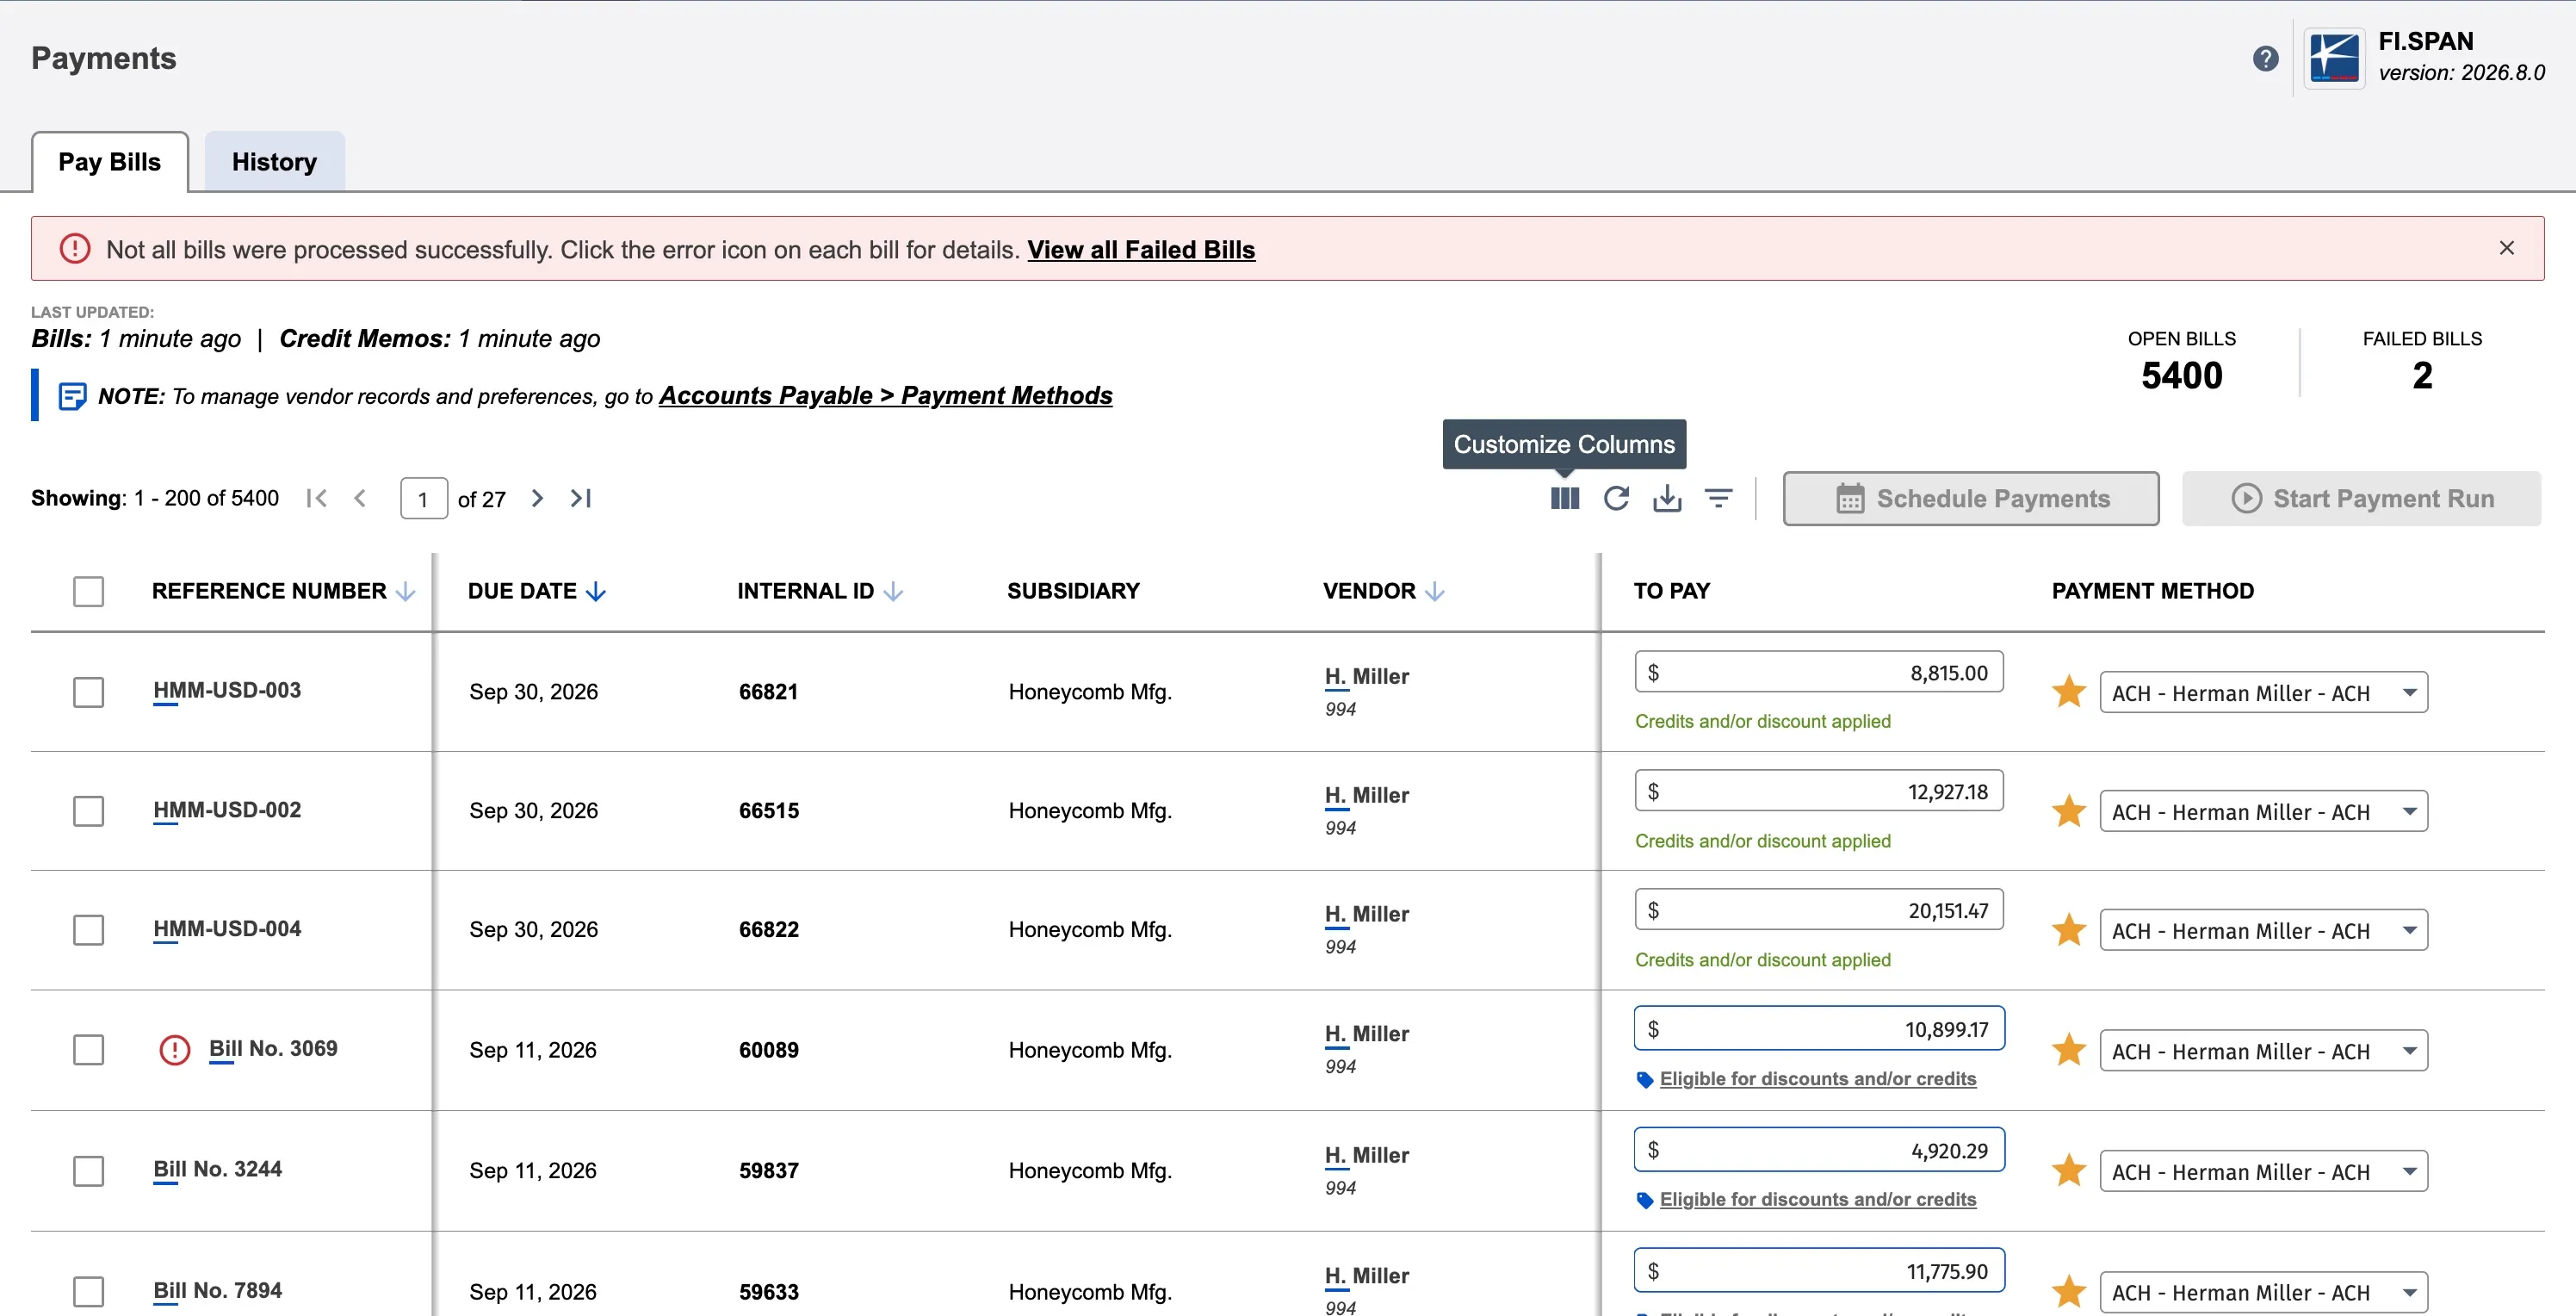Go to previous page arrow
The width and height of the screenshot is (2576, 1316).
[361, 498]
